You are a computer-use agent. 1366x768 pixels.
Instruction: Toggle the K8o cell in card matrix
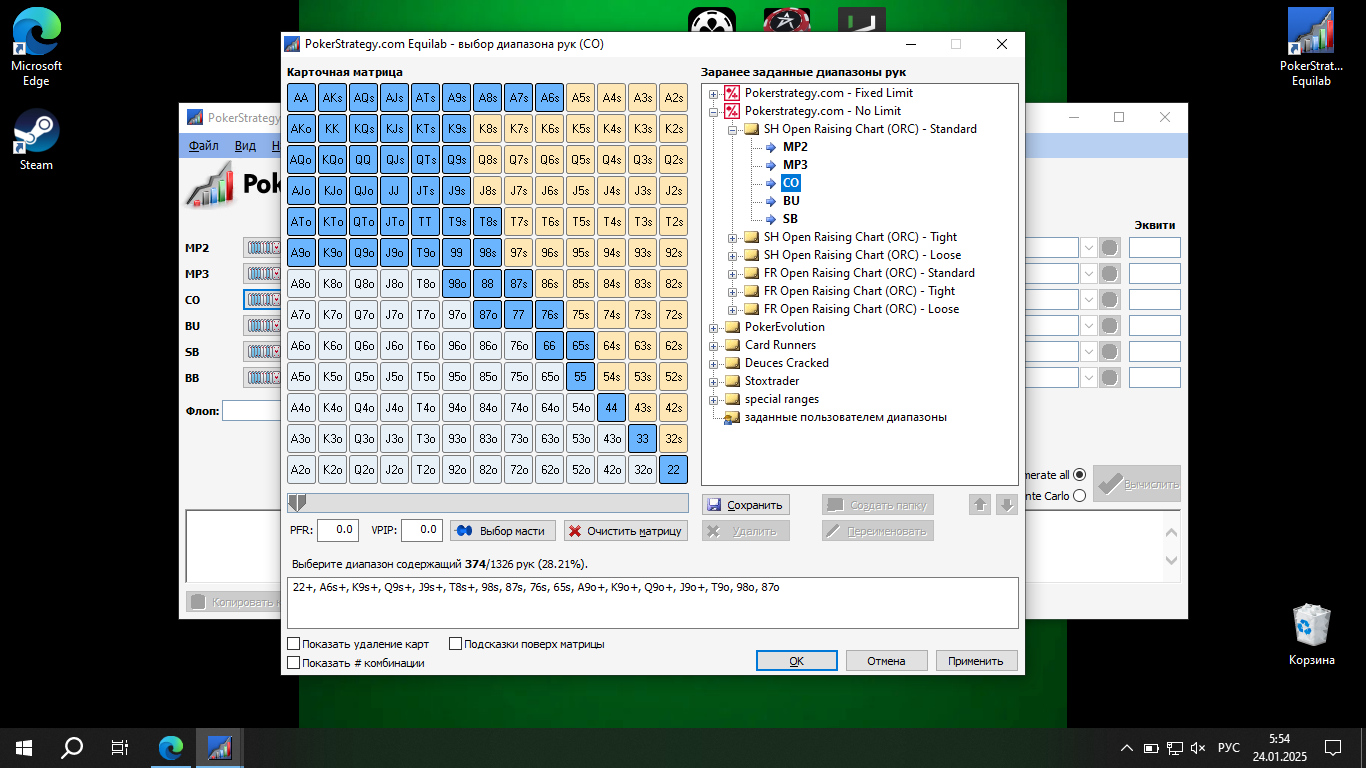coord(332,283)
